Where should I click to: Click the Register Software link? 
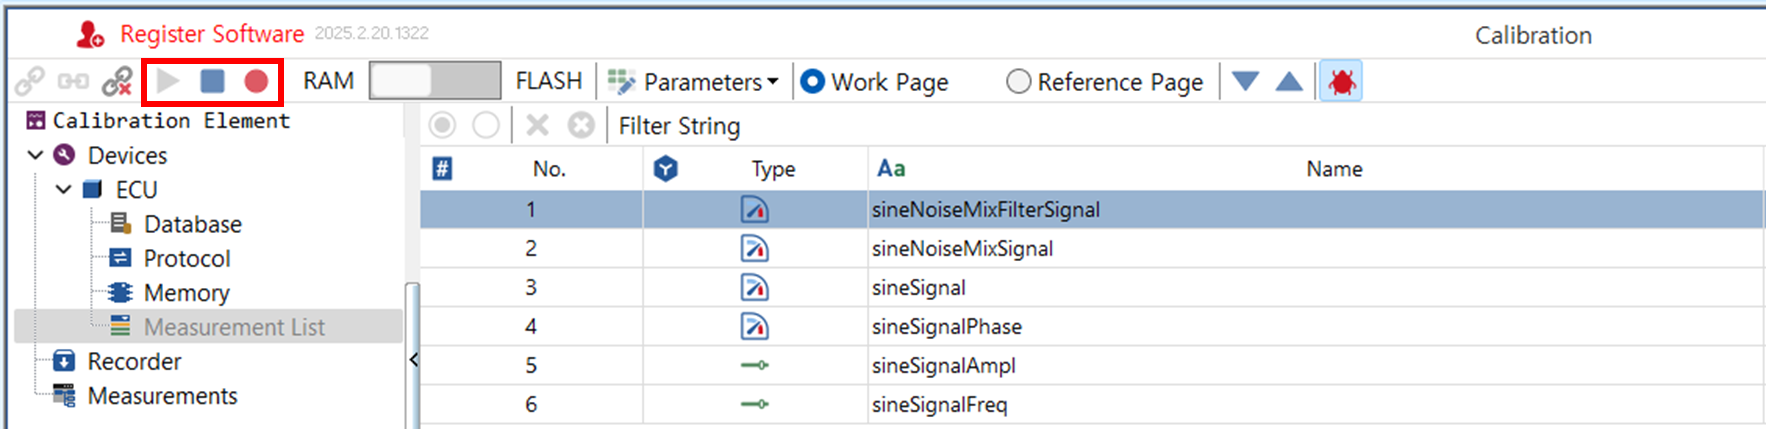[212, 34]
